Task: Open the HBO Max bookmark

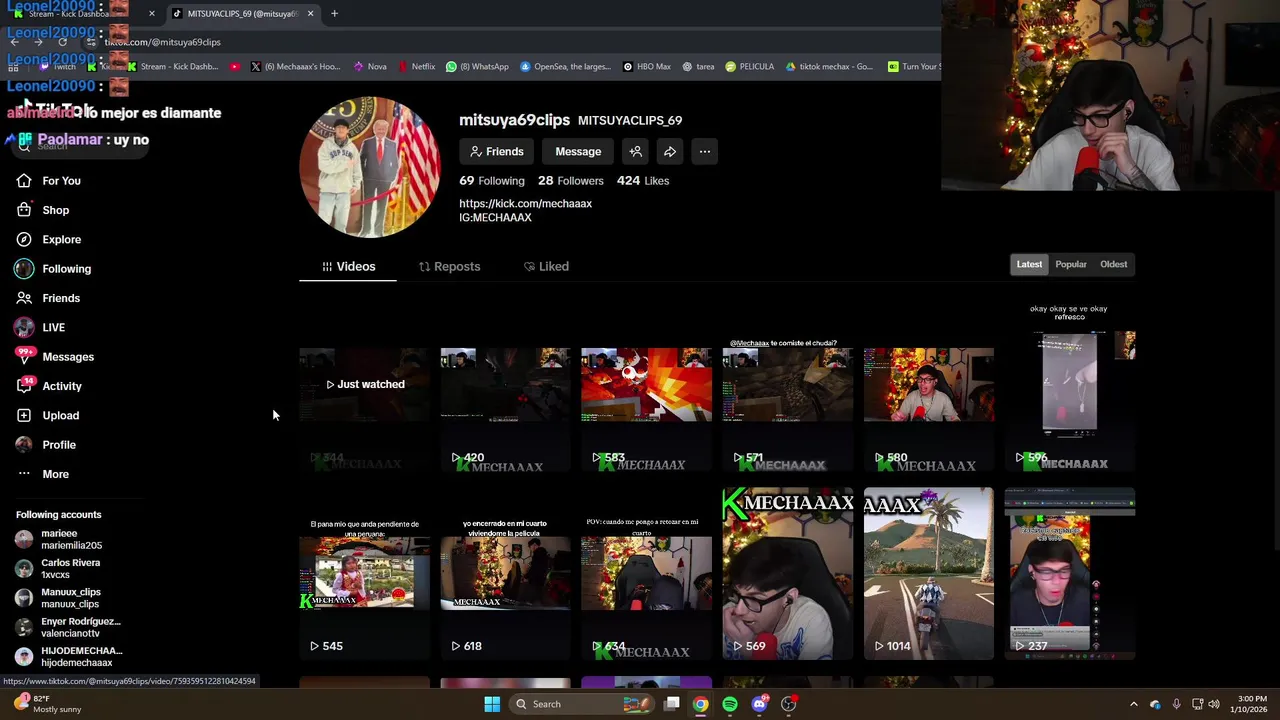Action: 646,67
